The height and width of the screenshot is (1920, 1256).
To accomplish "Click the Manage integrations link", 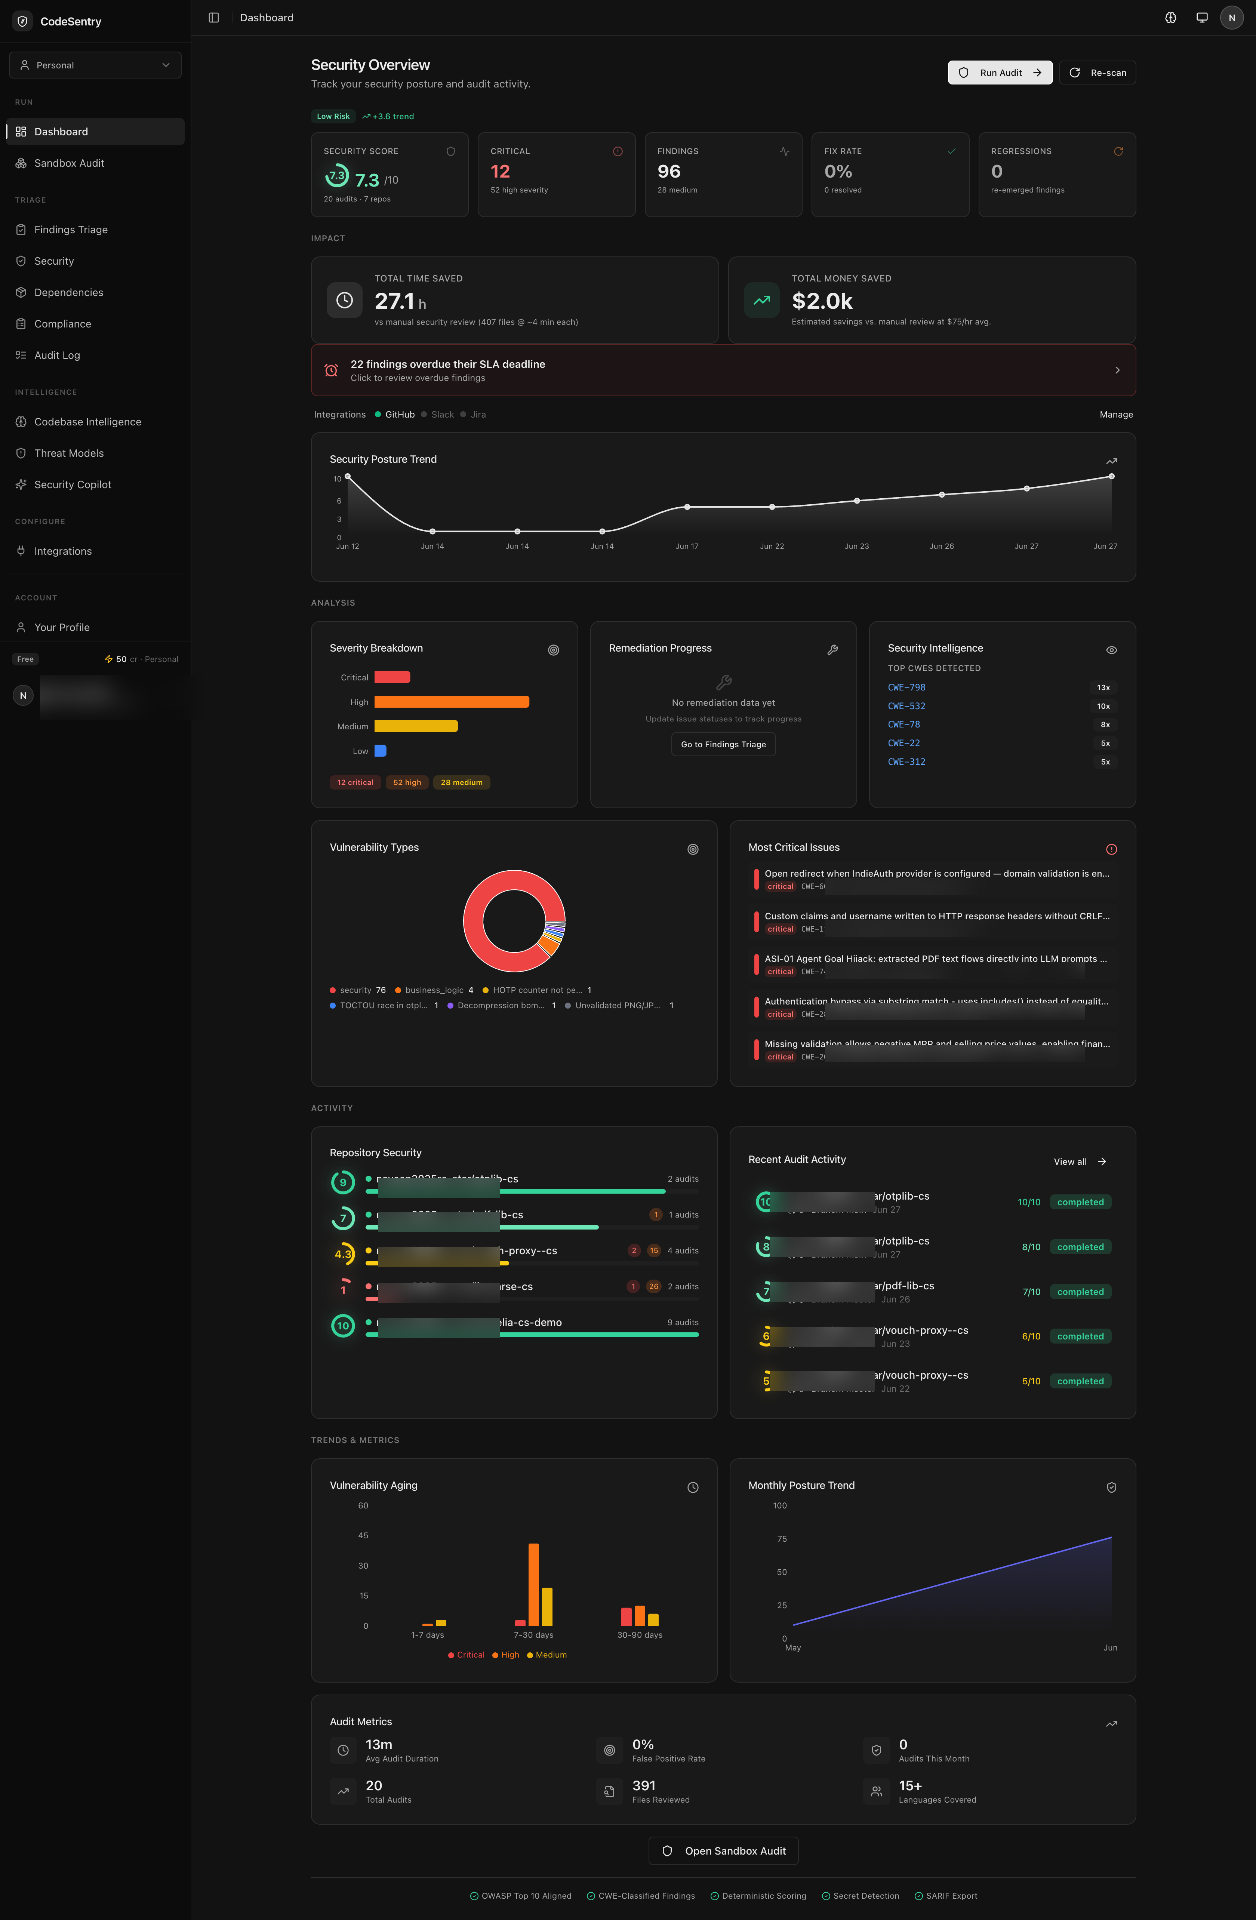I will pyautogui.click(x=1116, y=415).
